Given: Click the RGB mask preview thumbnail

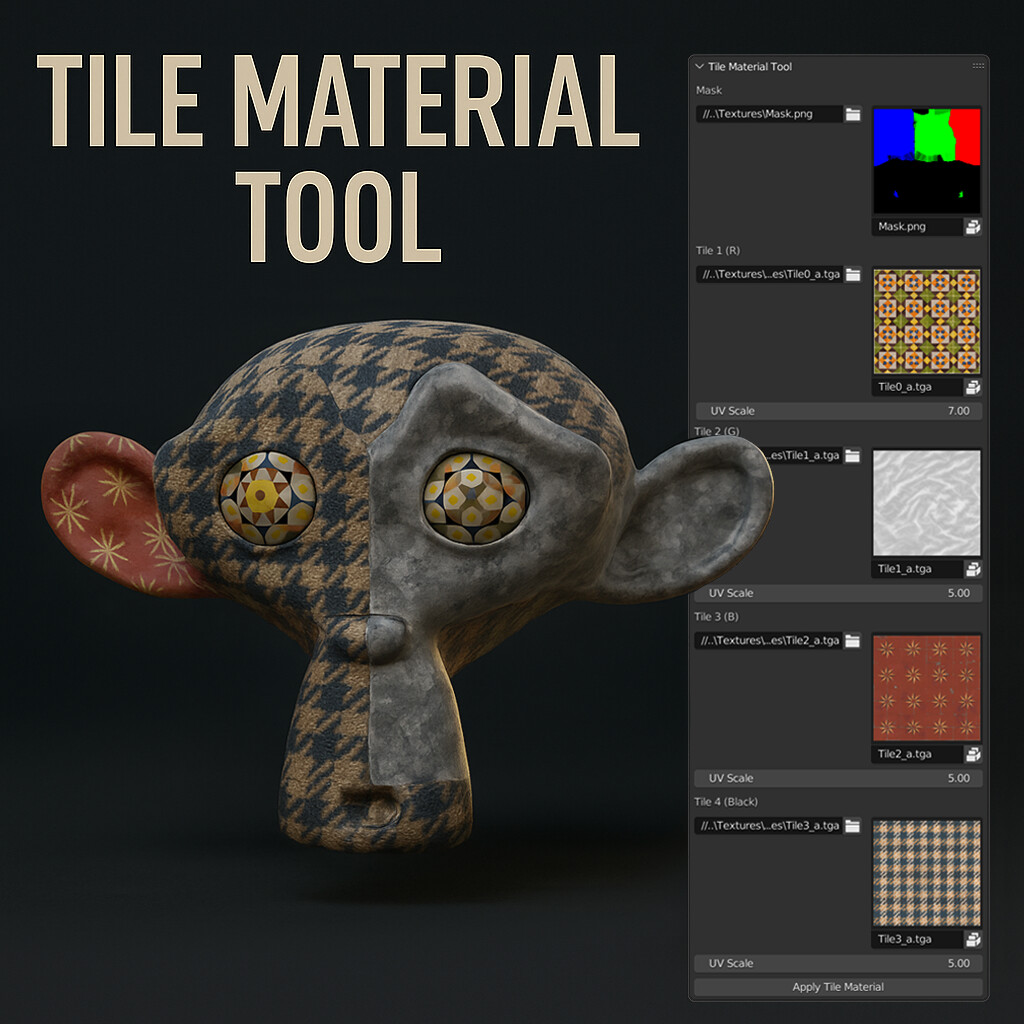Looking at the screenshot, I should click(926, 160).
